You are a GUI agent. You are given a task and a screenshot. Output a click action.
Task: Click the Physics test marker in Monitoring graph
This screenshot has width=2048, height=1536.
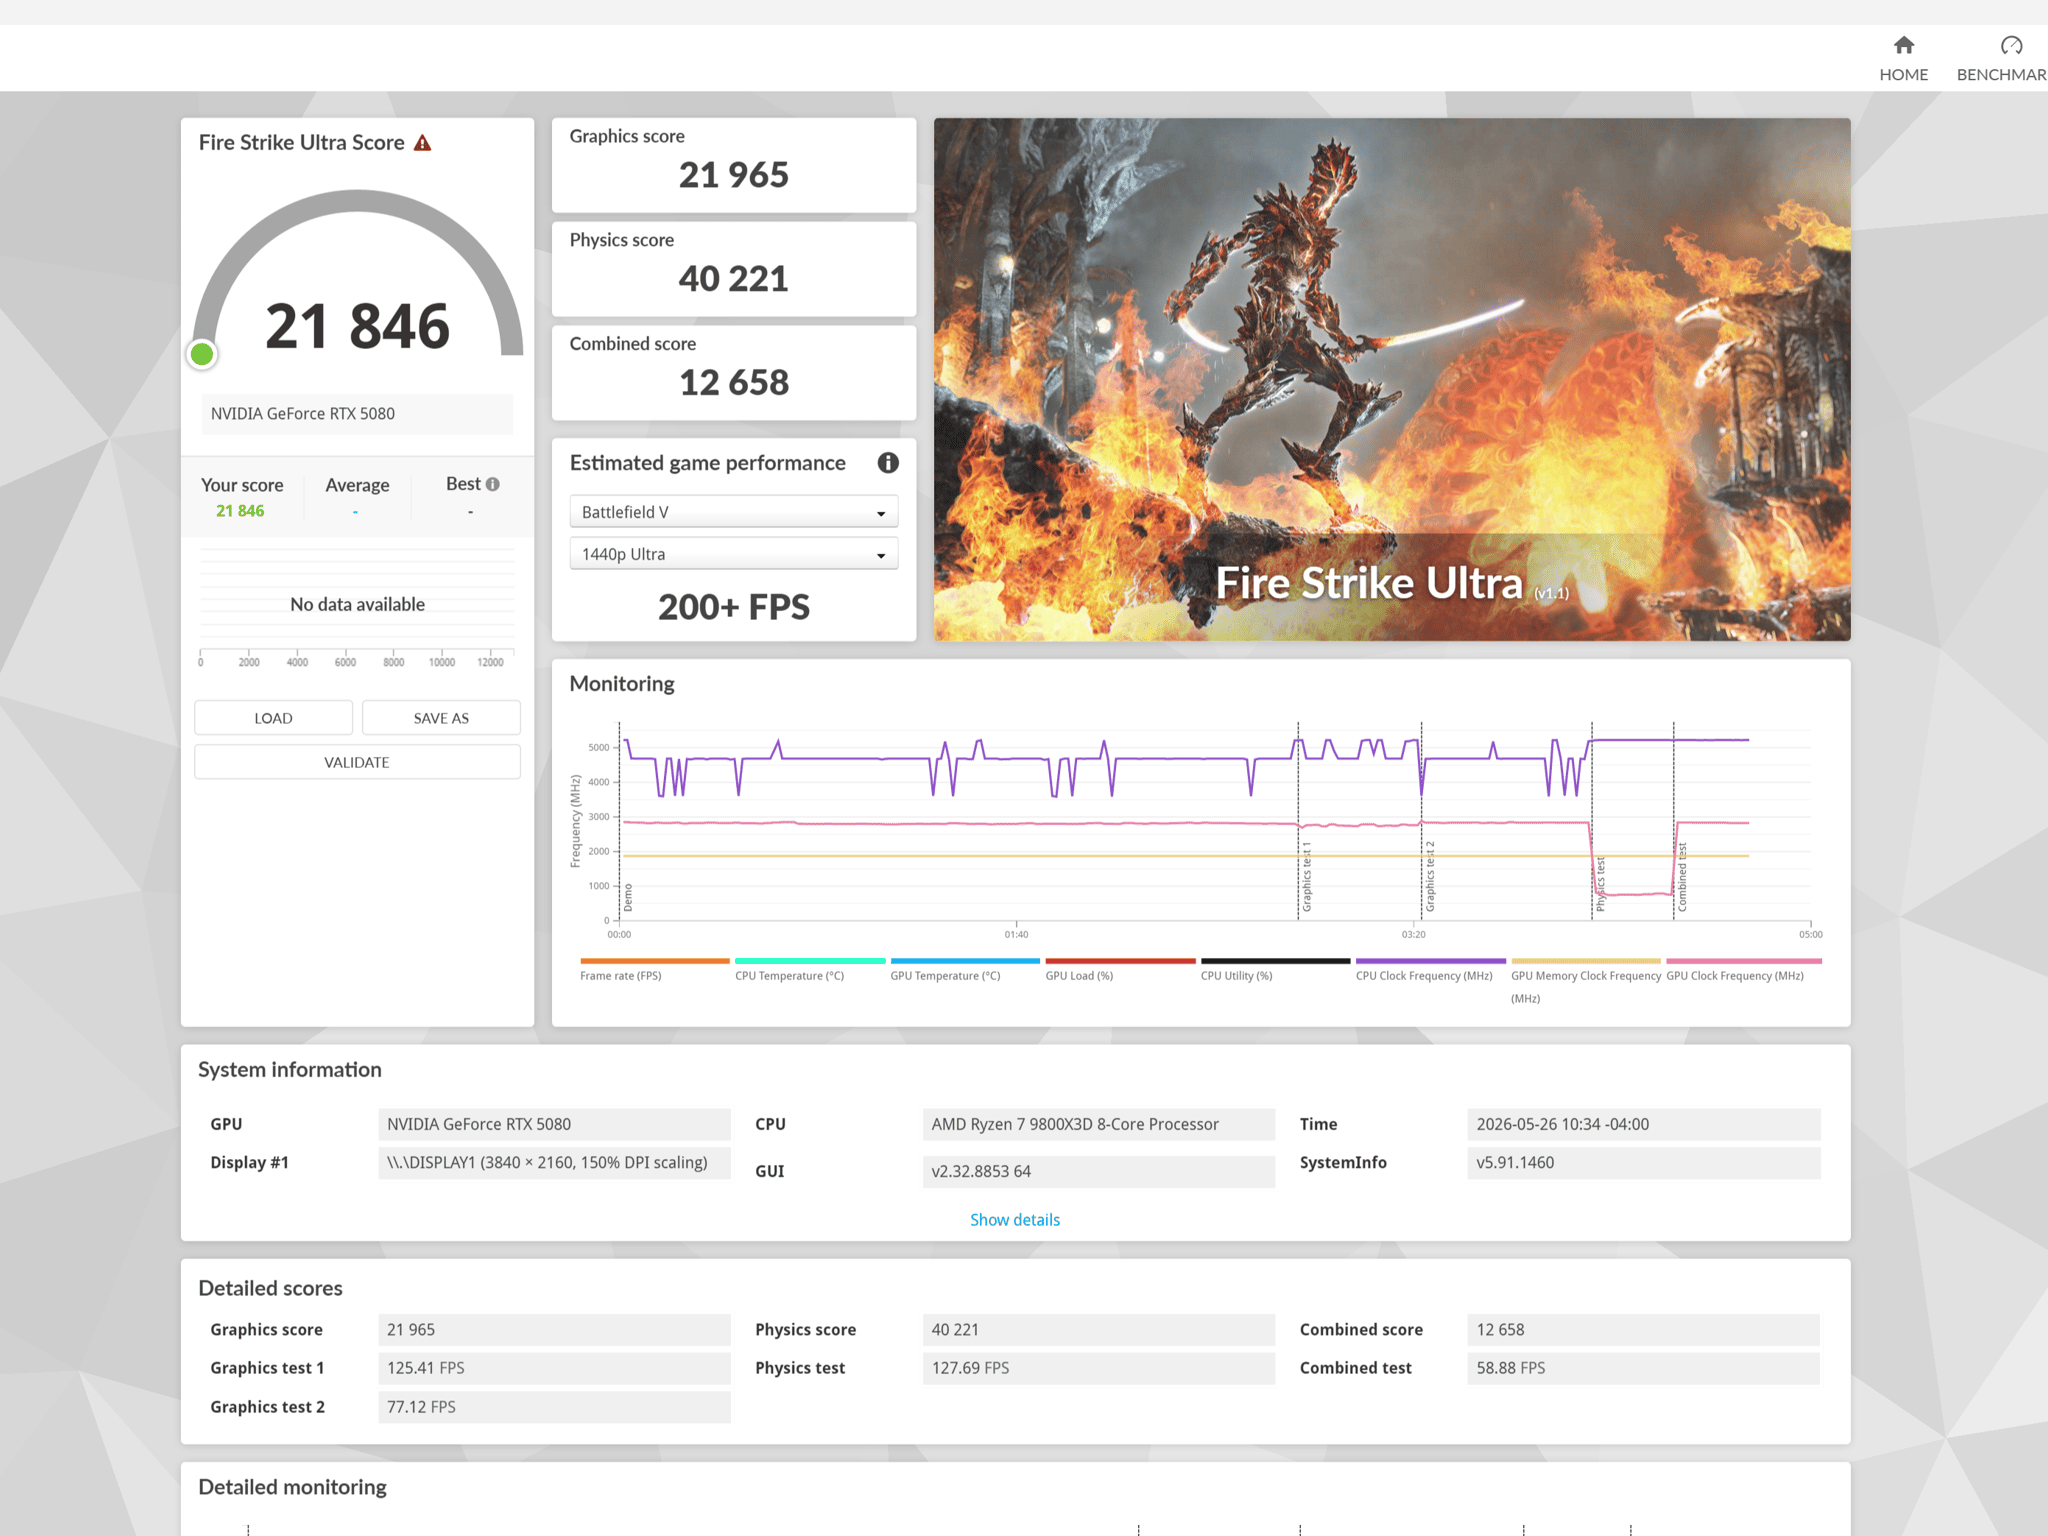(1600, 884)
